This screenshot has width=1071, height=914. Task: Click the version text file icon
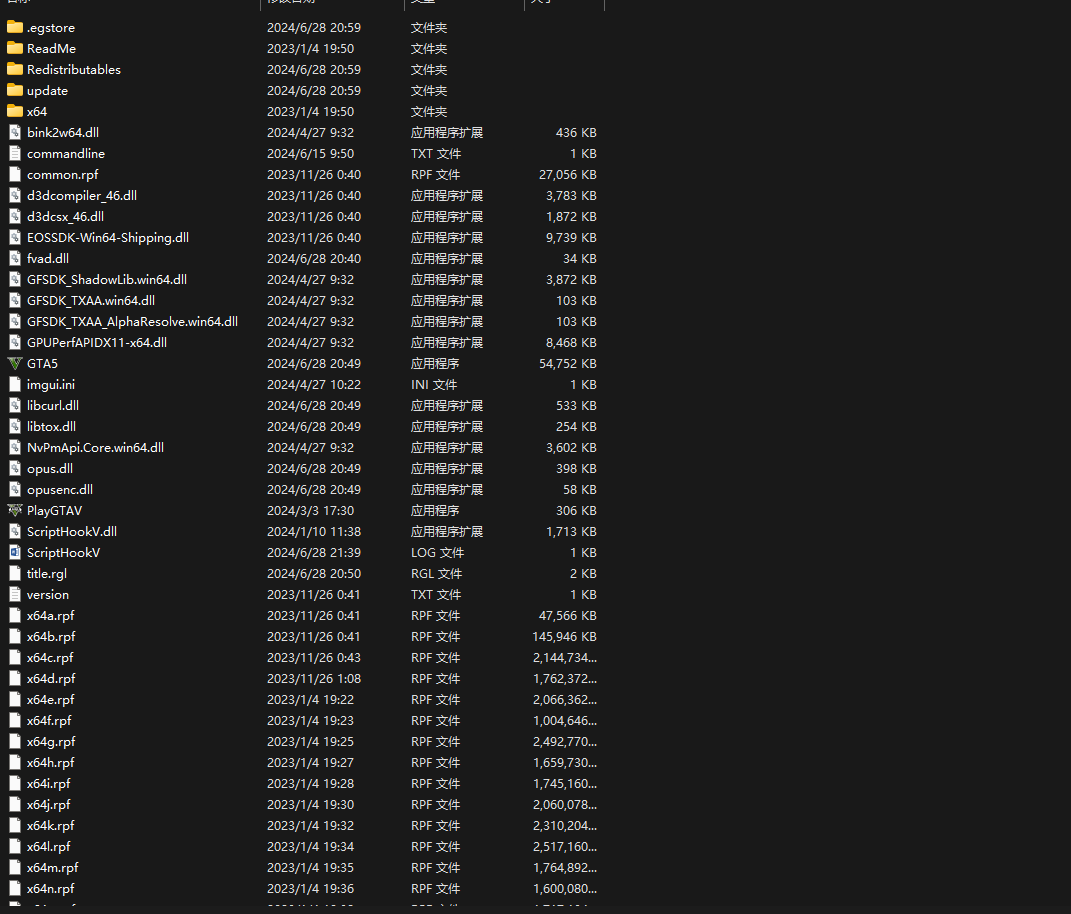[15, 594]
